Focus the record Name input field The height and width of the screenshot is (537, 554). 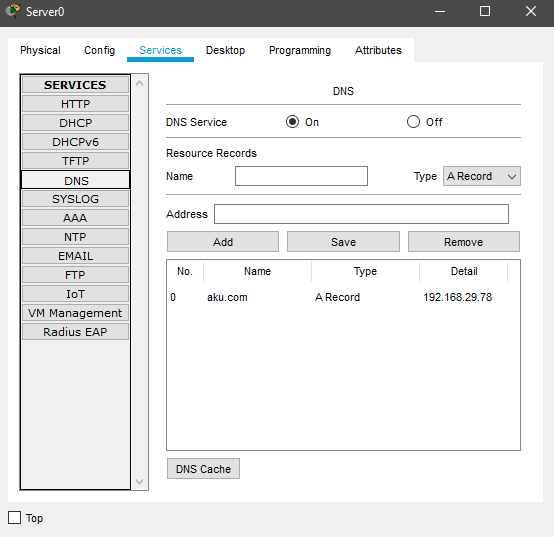click(x=301, y=176)
